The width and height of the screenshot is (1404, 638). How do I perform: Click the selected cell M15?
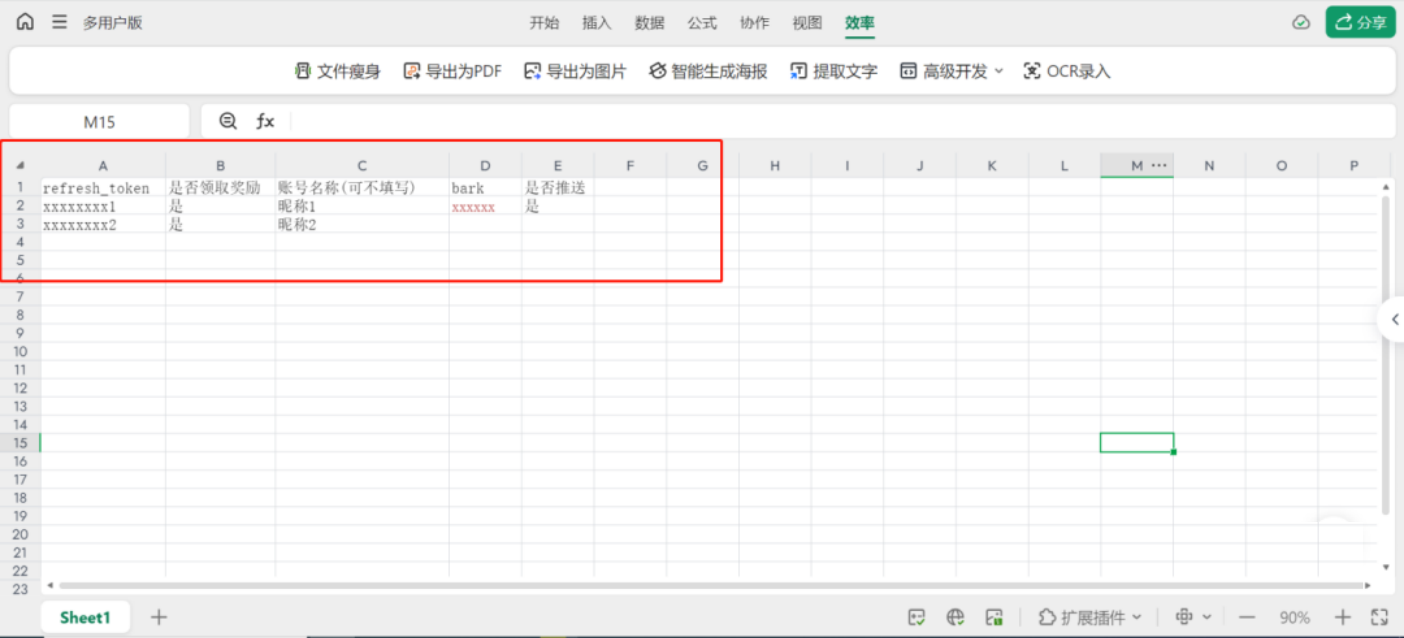click(x=1137, y=443)
